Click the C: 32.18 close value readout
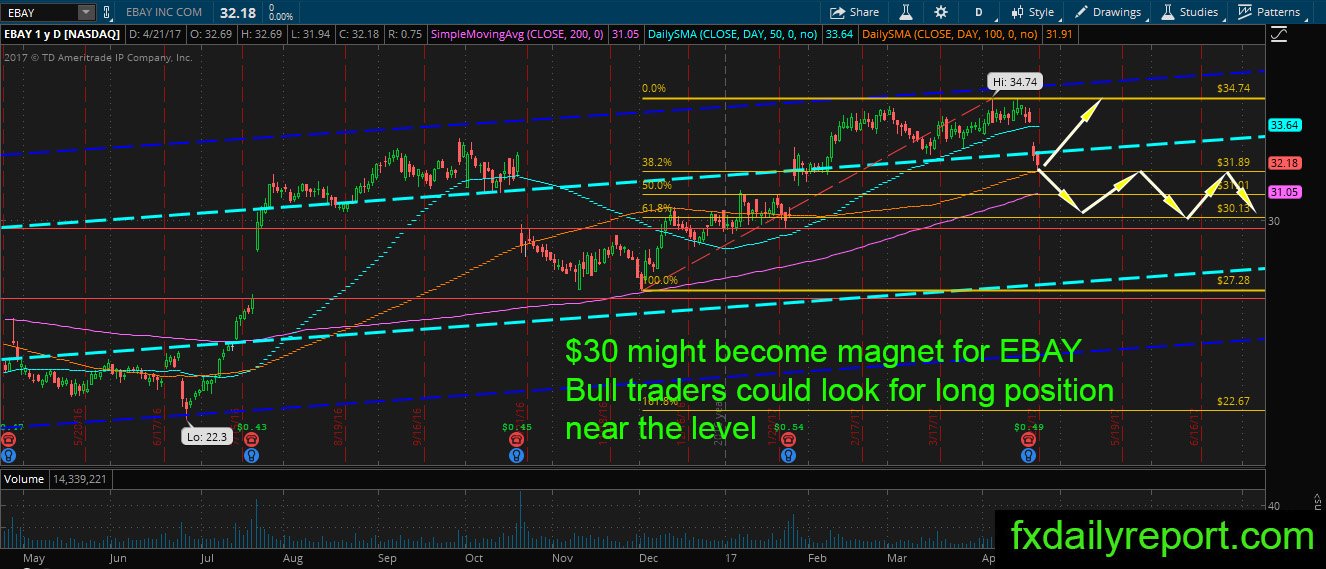 point(357,35)
